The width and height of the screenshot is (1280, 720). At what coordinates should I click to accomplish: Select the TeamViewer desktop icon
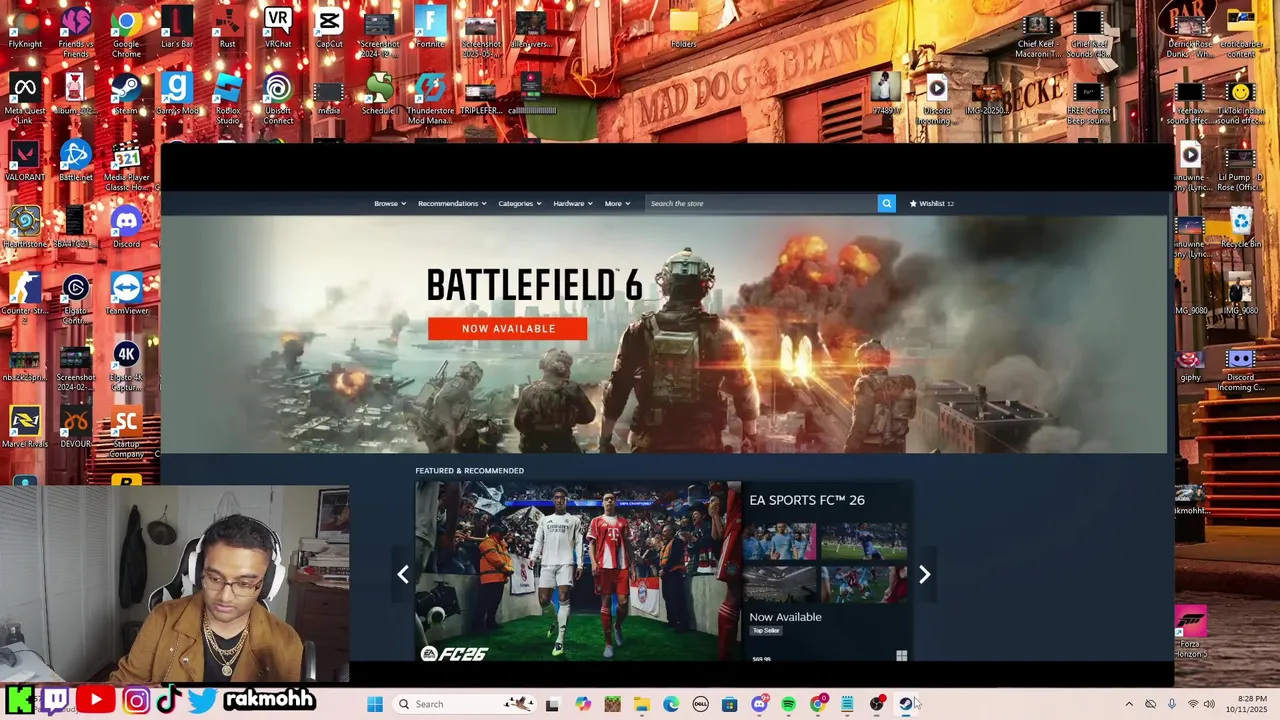(126, 294)
